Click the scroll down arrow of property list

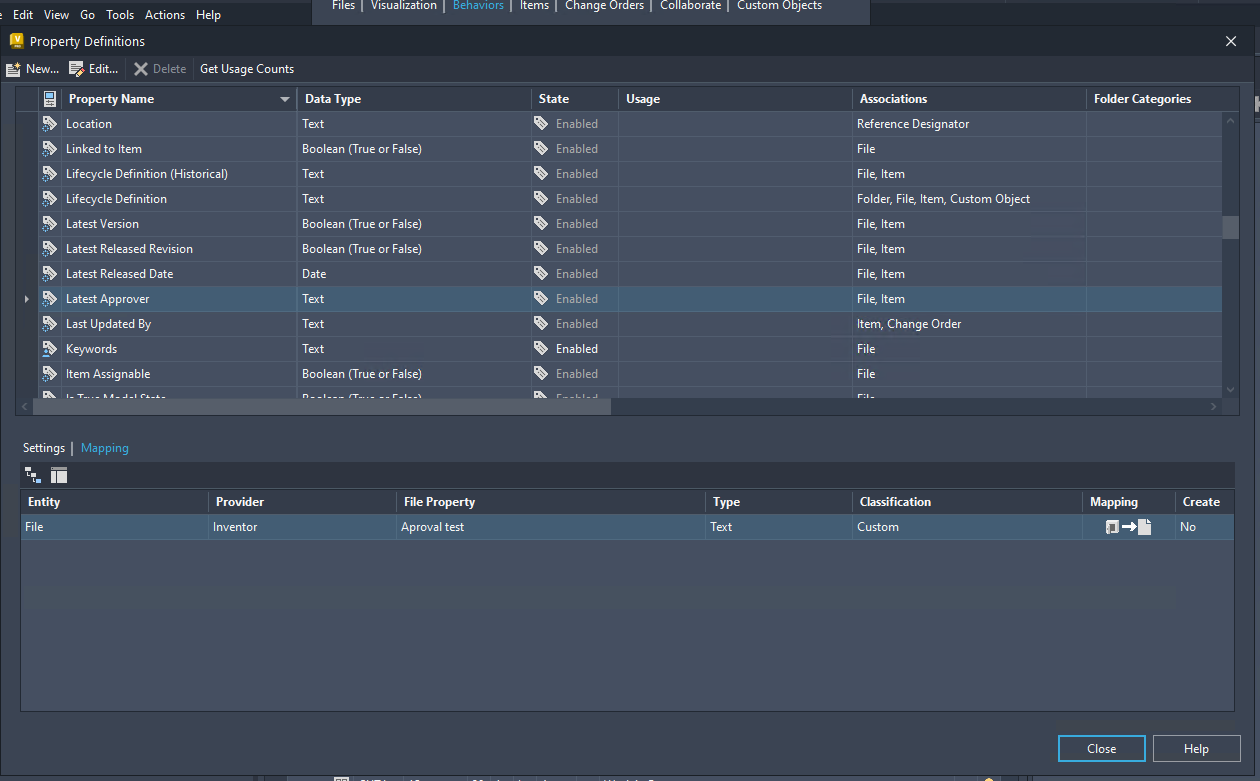1231,389
